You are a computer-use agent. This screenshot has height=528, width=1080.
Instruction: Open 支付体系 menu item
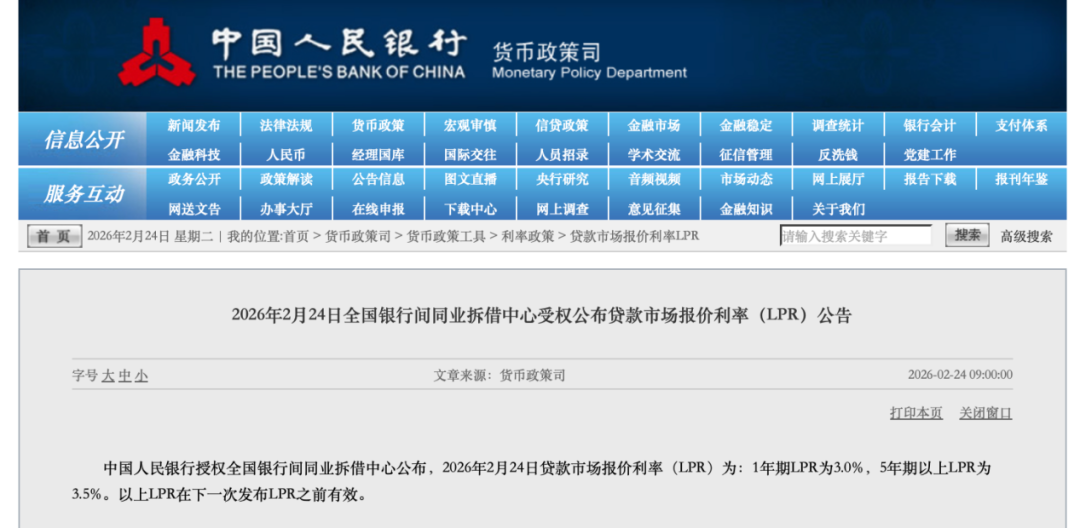pyautogui.click(x=1021, y=125)
